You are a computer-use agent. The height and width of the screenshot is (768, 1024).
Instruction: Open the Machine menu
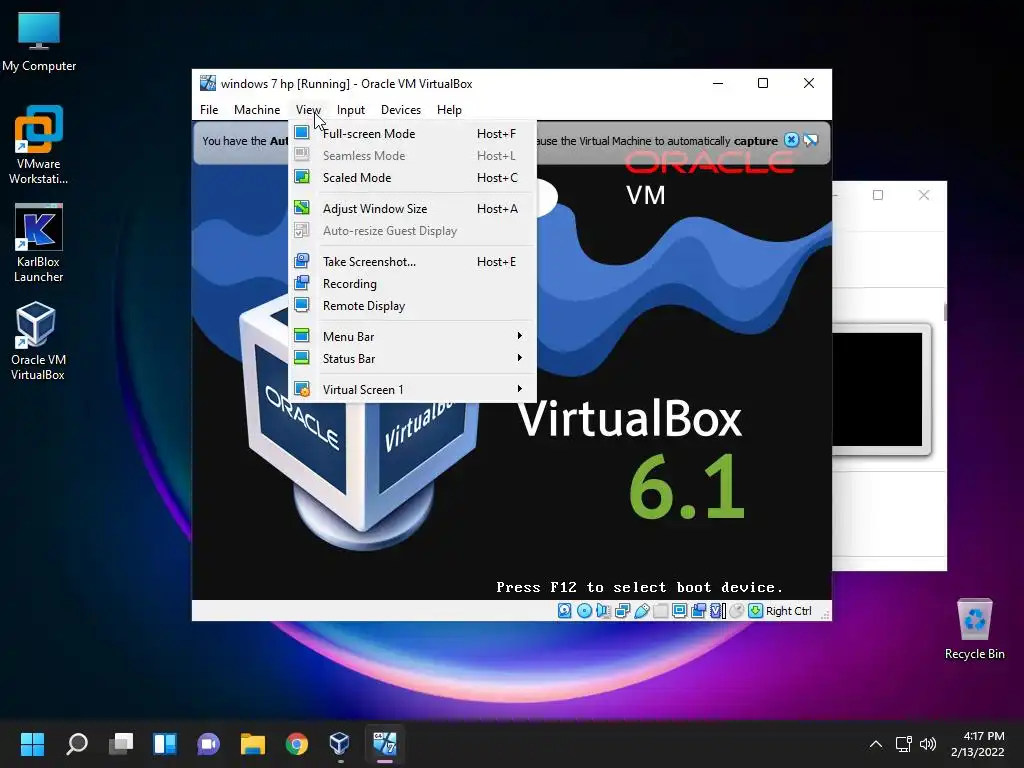[257, 110]
